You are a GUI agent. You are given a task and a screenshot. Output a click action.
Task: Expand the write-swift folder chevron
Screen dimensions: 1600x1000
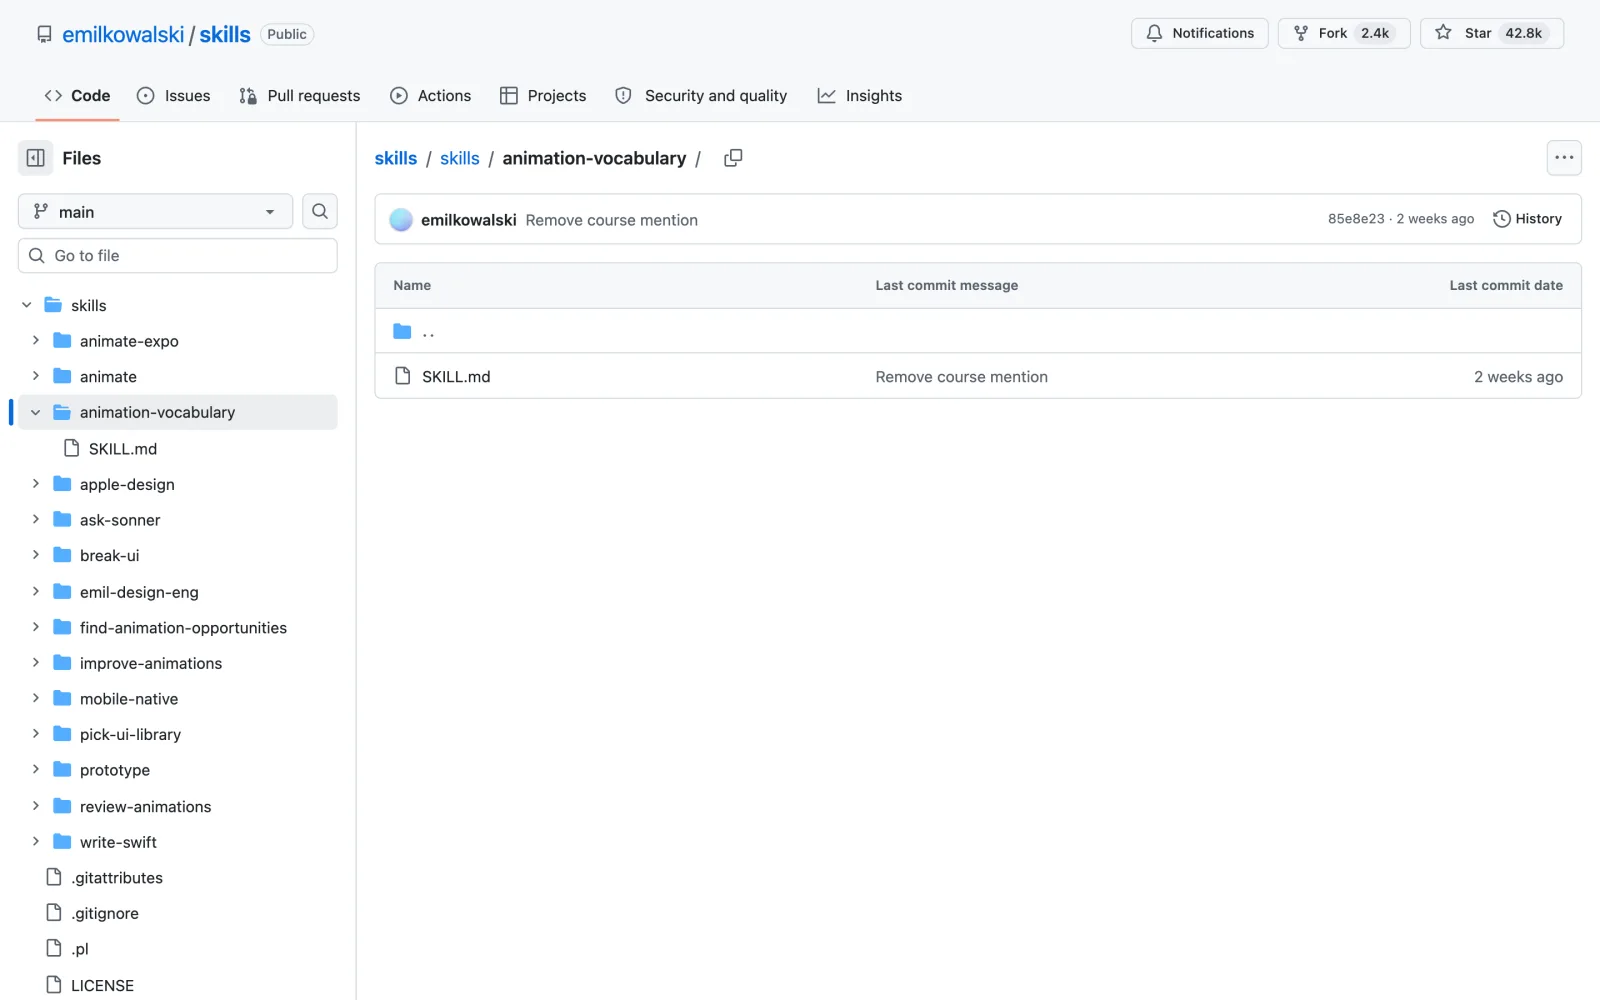pyautogui.click(x=36, y=841)
